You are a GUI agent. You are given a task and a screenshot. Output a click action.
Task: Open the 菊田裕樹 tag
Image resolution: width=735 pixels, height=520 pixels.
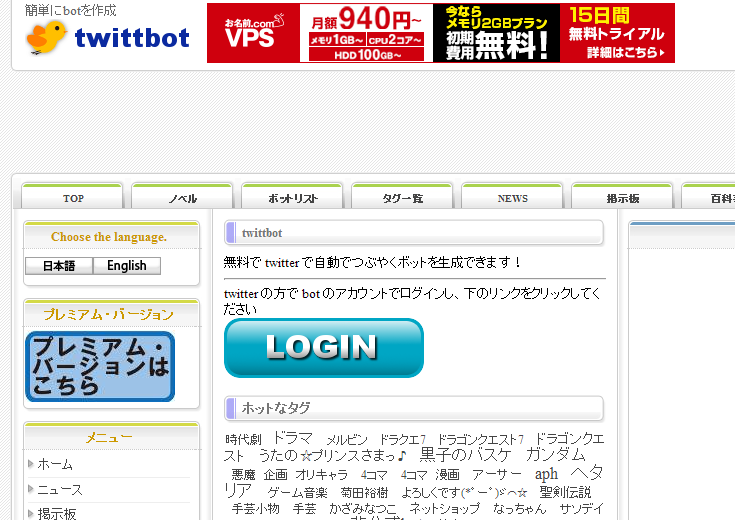[364, 493]
